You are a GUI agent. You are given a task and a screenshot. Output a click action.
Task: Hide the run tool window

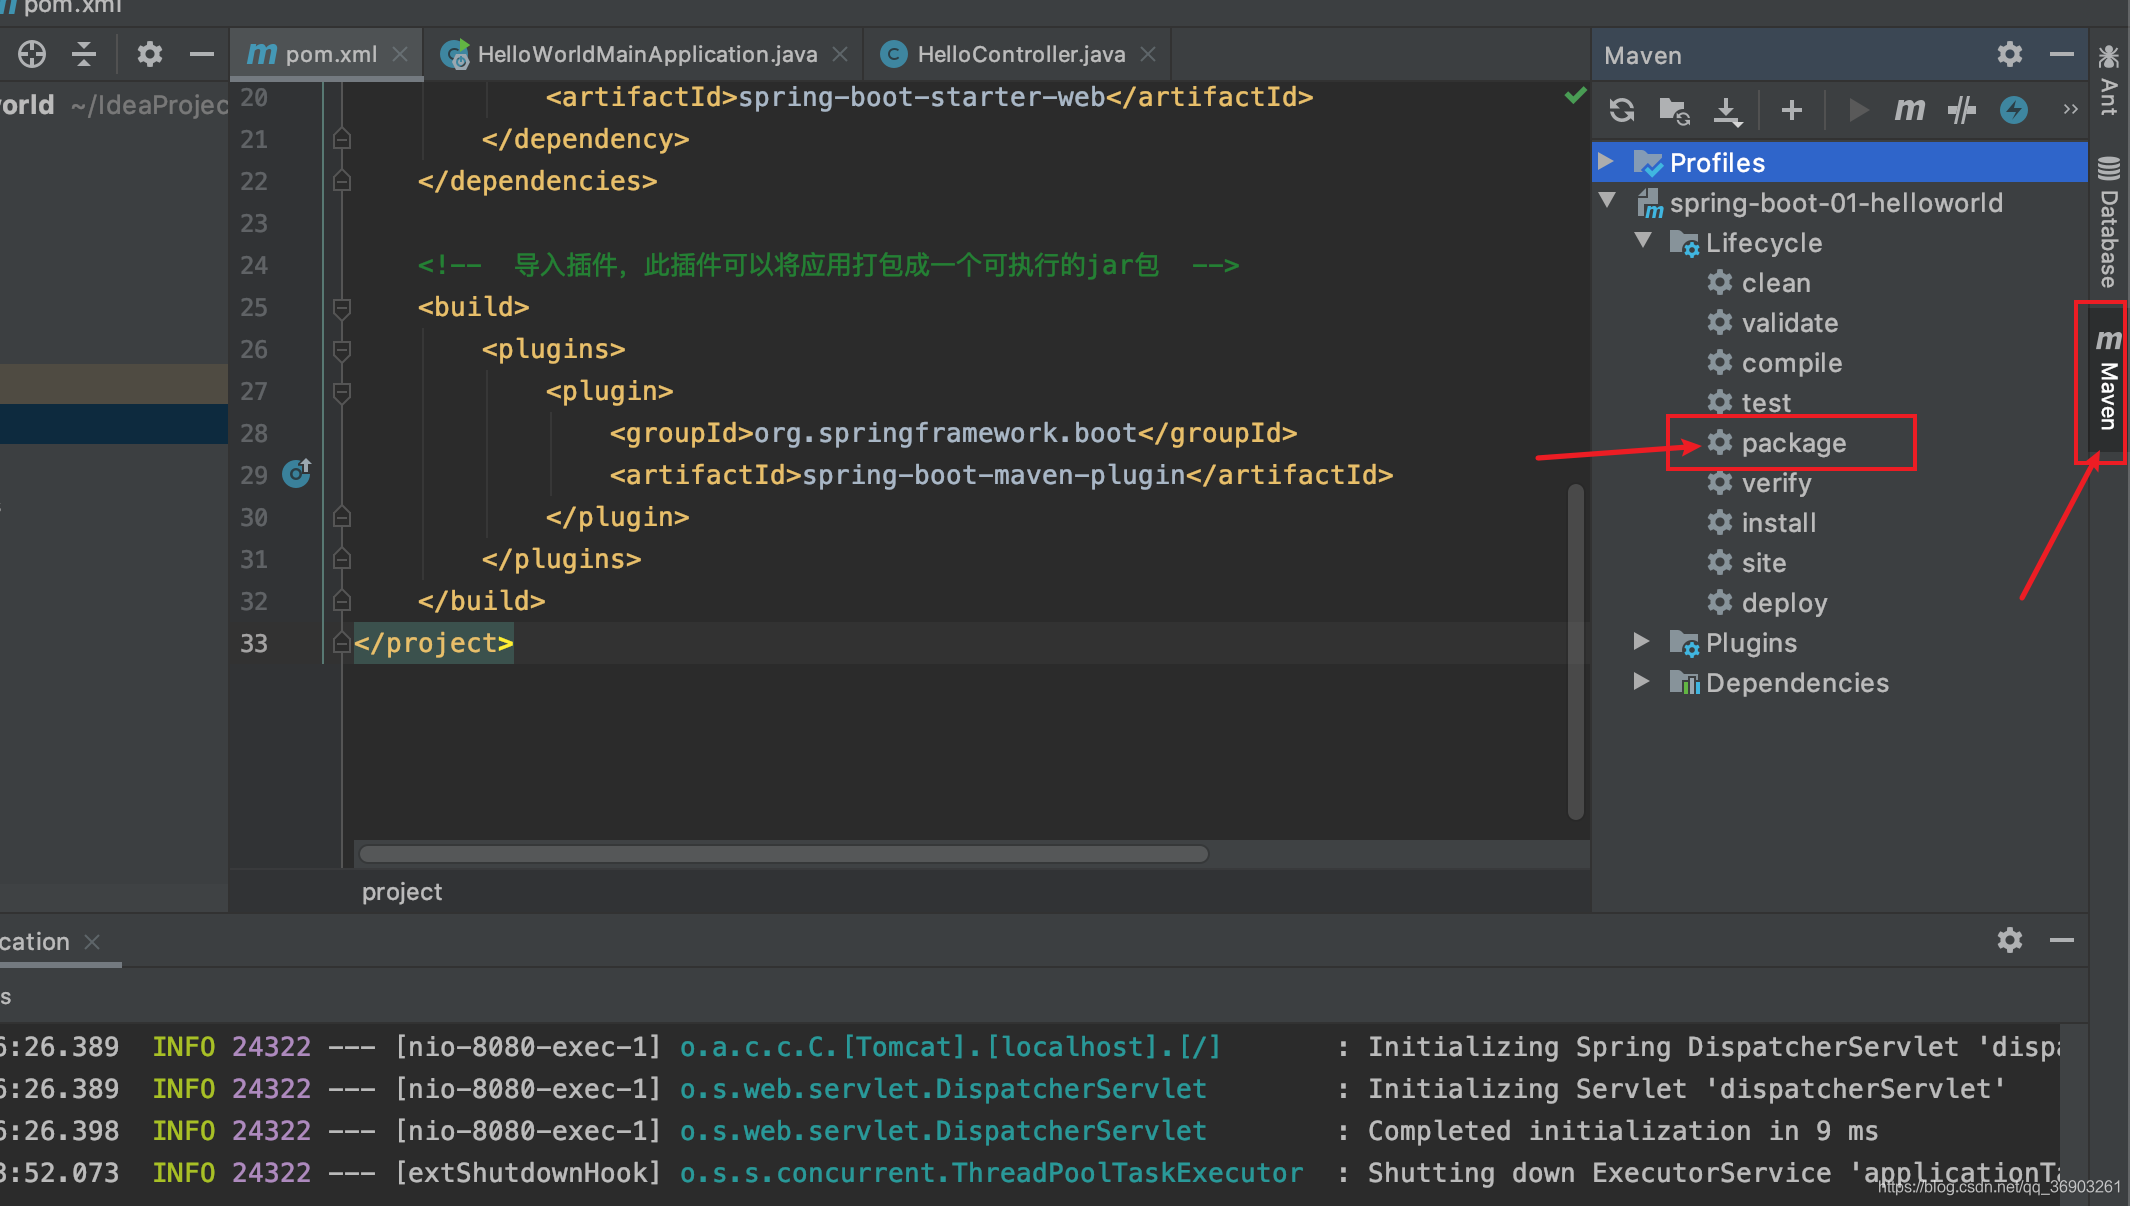click(2062, 940)
